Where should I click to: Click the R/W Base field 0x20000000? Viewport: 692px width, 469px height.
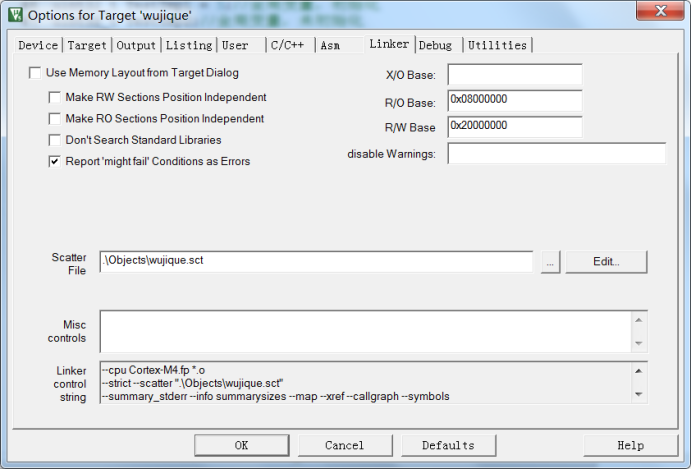click(x=515, y=127)
